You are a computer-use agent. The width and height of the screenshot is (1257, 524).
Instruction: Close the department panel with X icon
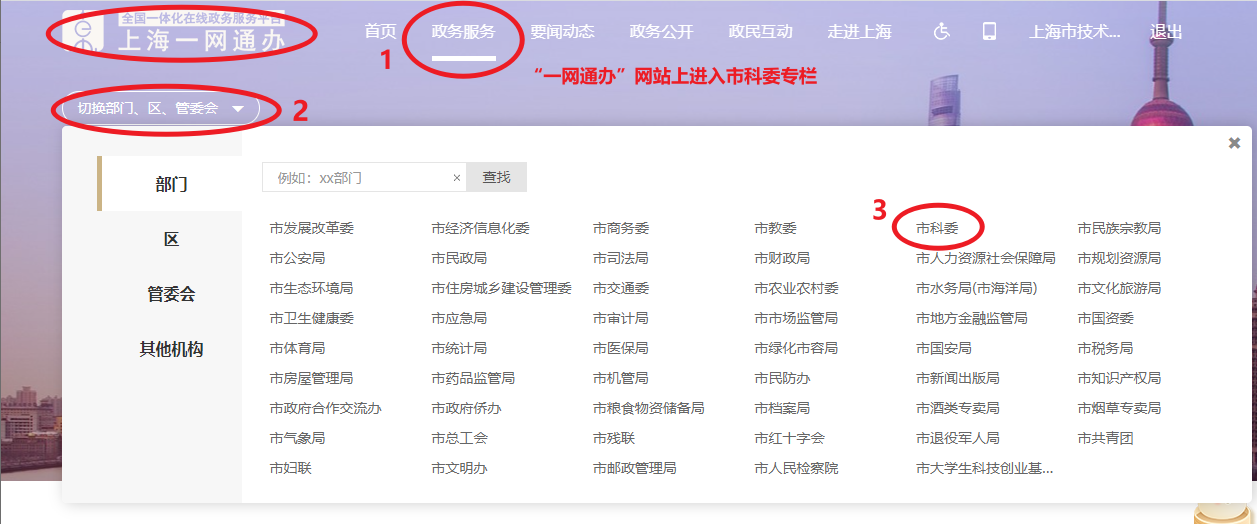coord(1234,143)
